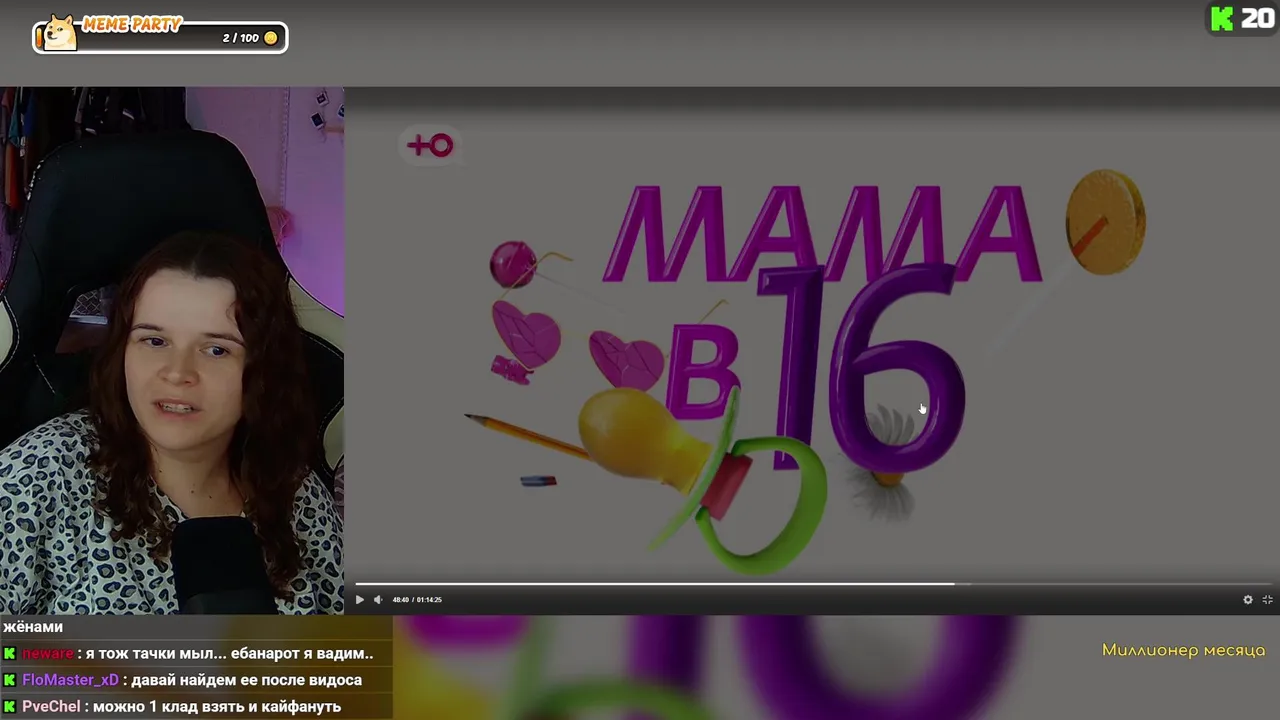This screenshot has height=720, width=1280.
Task: Play the paused video
Action: pos(360,600)
